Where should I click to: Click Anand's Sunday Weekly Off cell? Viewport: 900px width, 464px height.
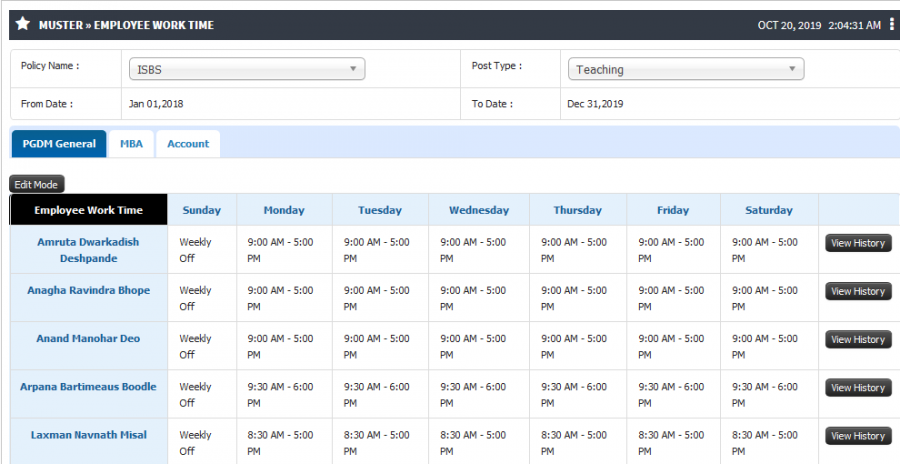[201, 346]
